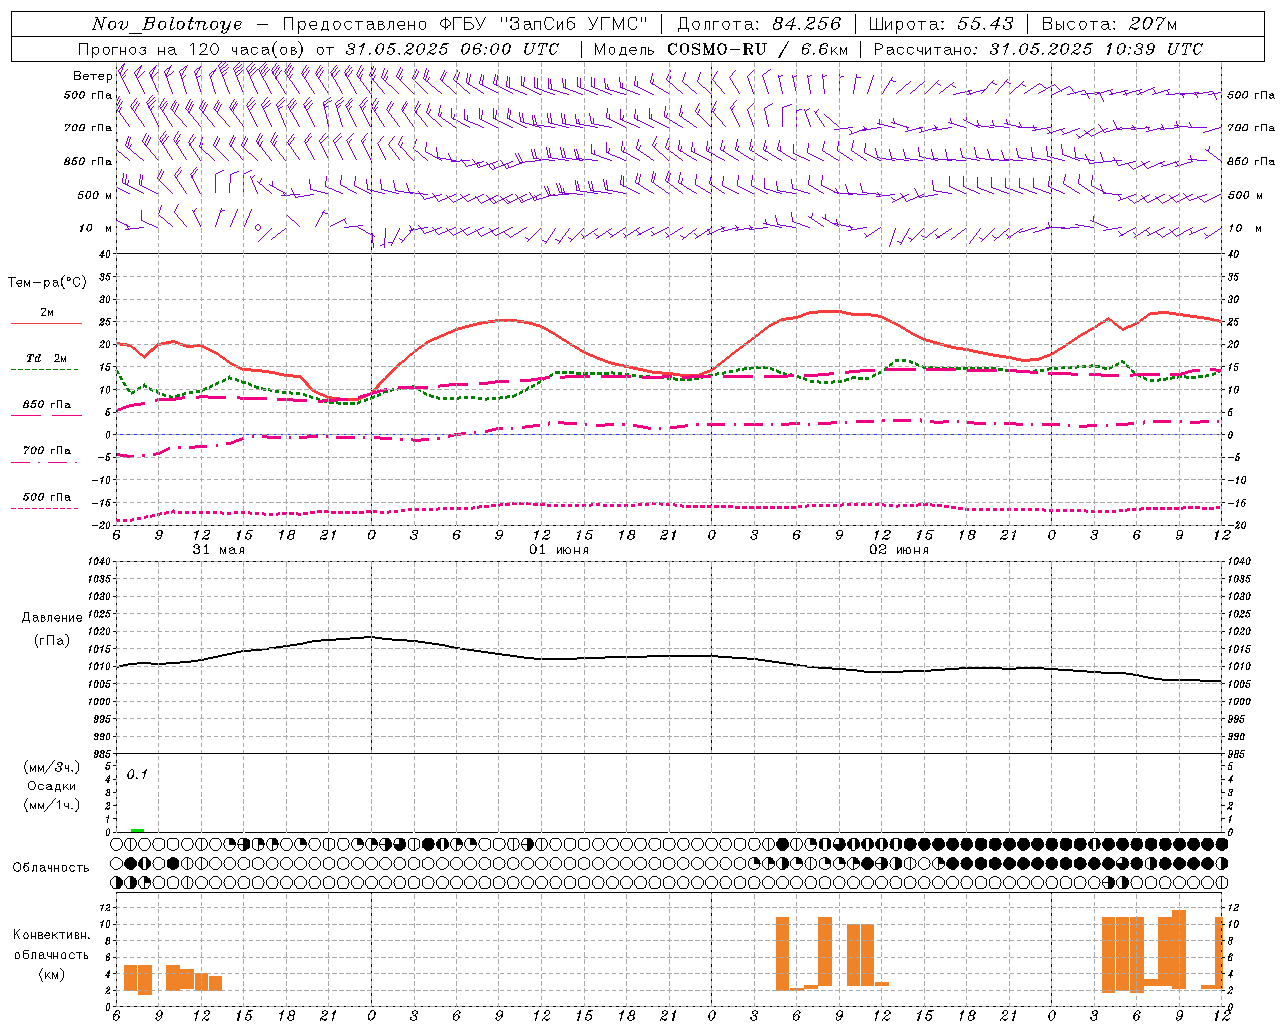Select the text "Прогноз на 120 часа(ов)"

click(x=192, y=49)
